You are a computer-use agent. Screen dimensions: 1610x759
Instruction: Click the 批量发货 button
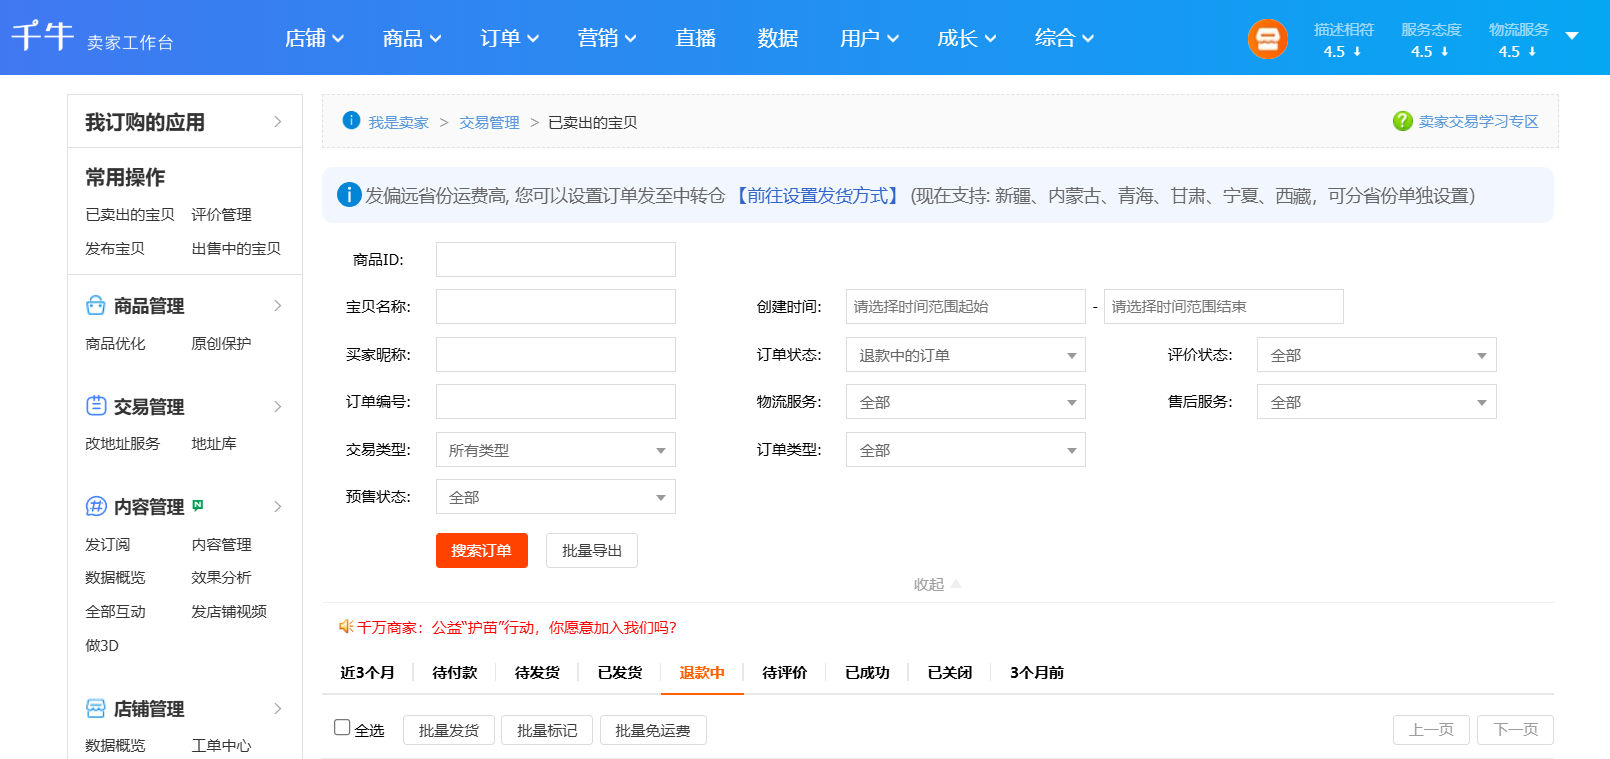pyautogui.click(x=449, y=730)
